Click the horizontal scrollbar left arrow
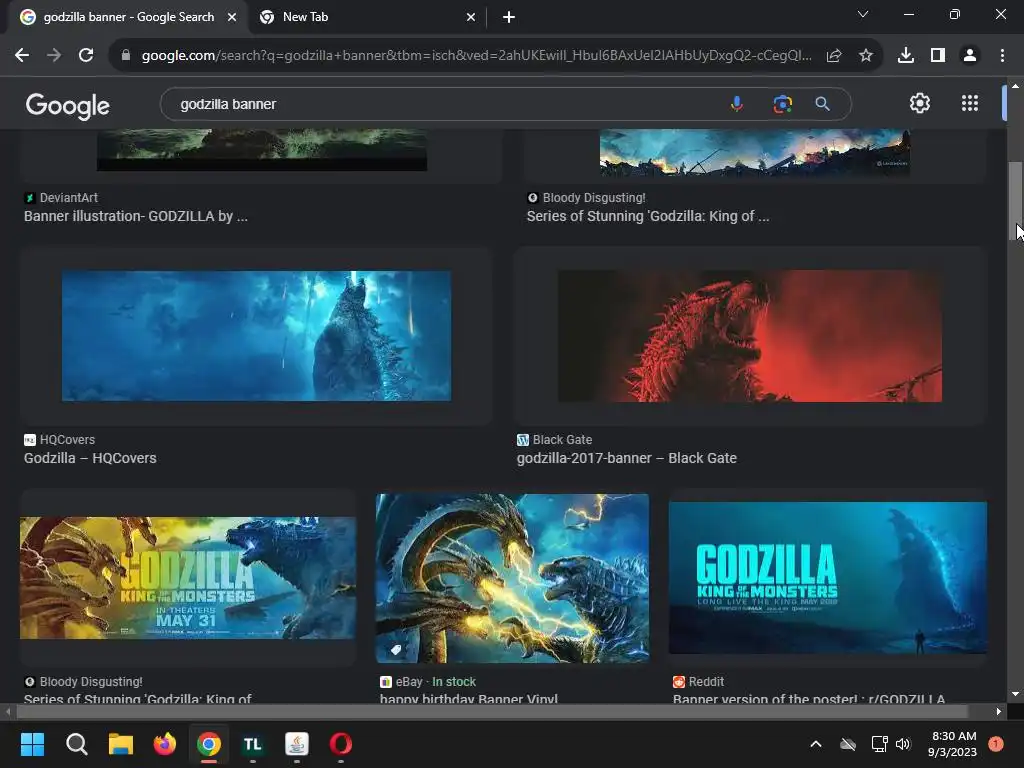 pyautogui.click(x=8, y=711)
